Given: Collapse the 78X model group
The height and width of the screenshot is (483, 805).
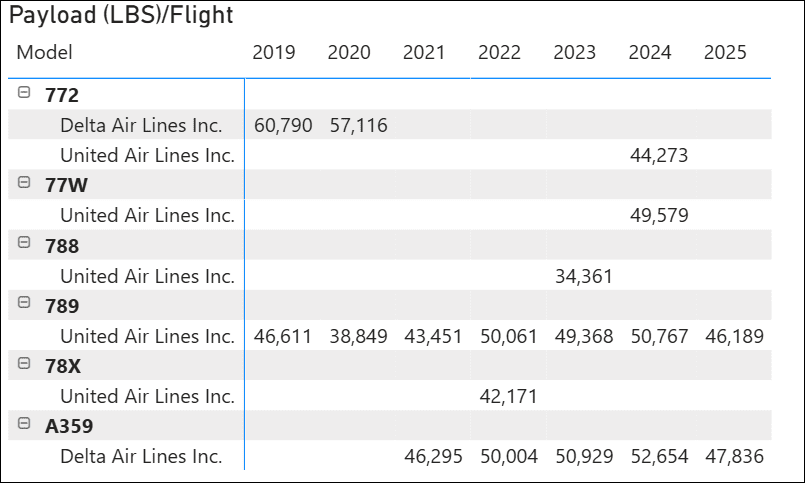Looking at the screenshot, I should [24, 364].
